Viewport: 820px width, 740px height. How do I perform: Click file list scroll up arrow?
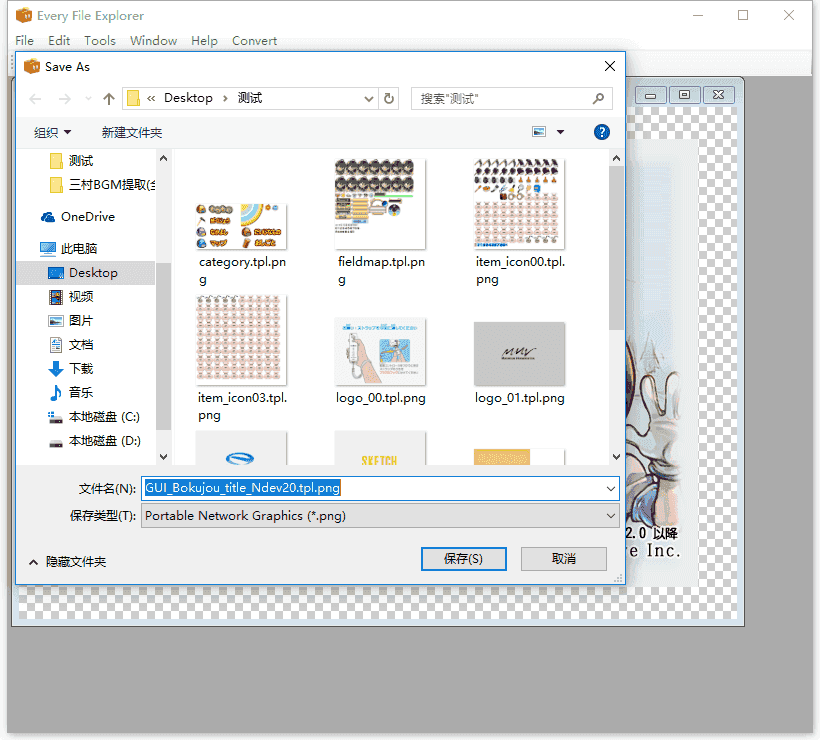617,158
